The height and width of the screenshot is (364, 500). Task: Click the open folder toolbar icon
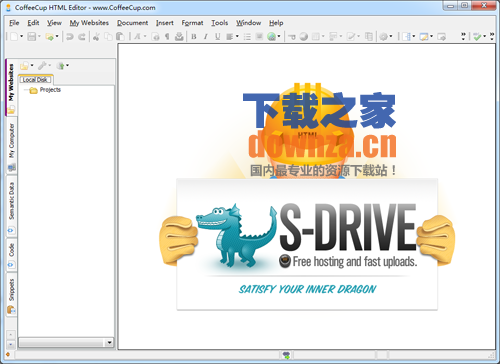click(50, 37)
